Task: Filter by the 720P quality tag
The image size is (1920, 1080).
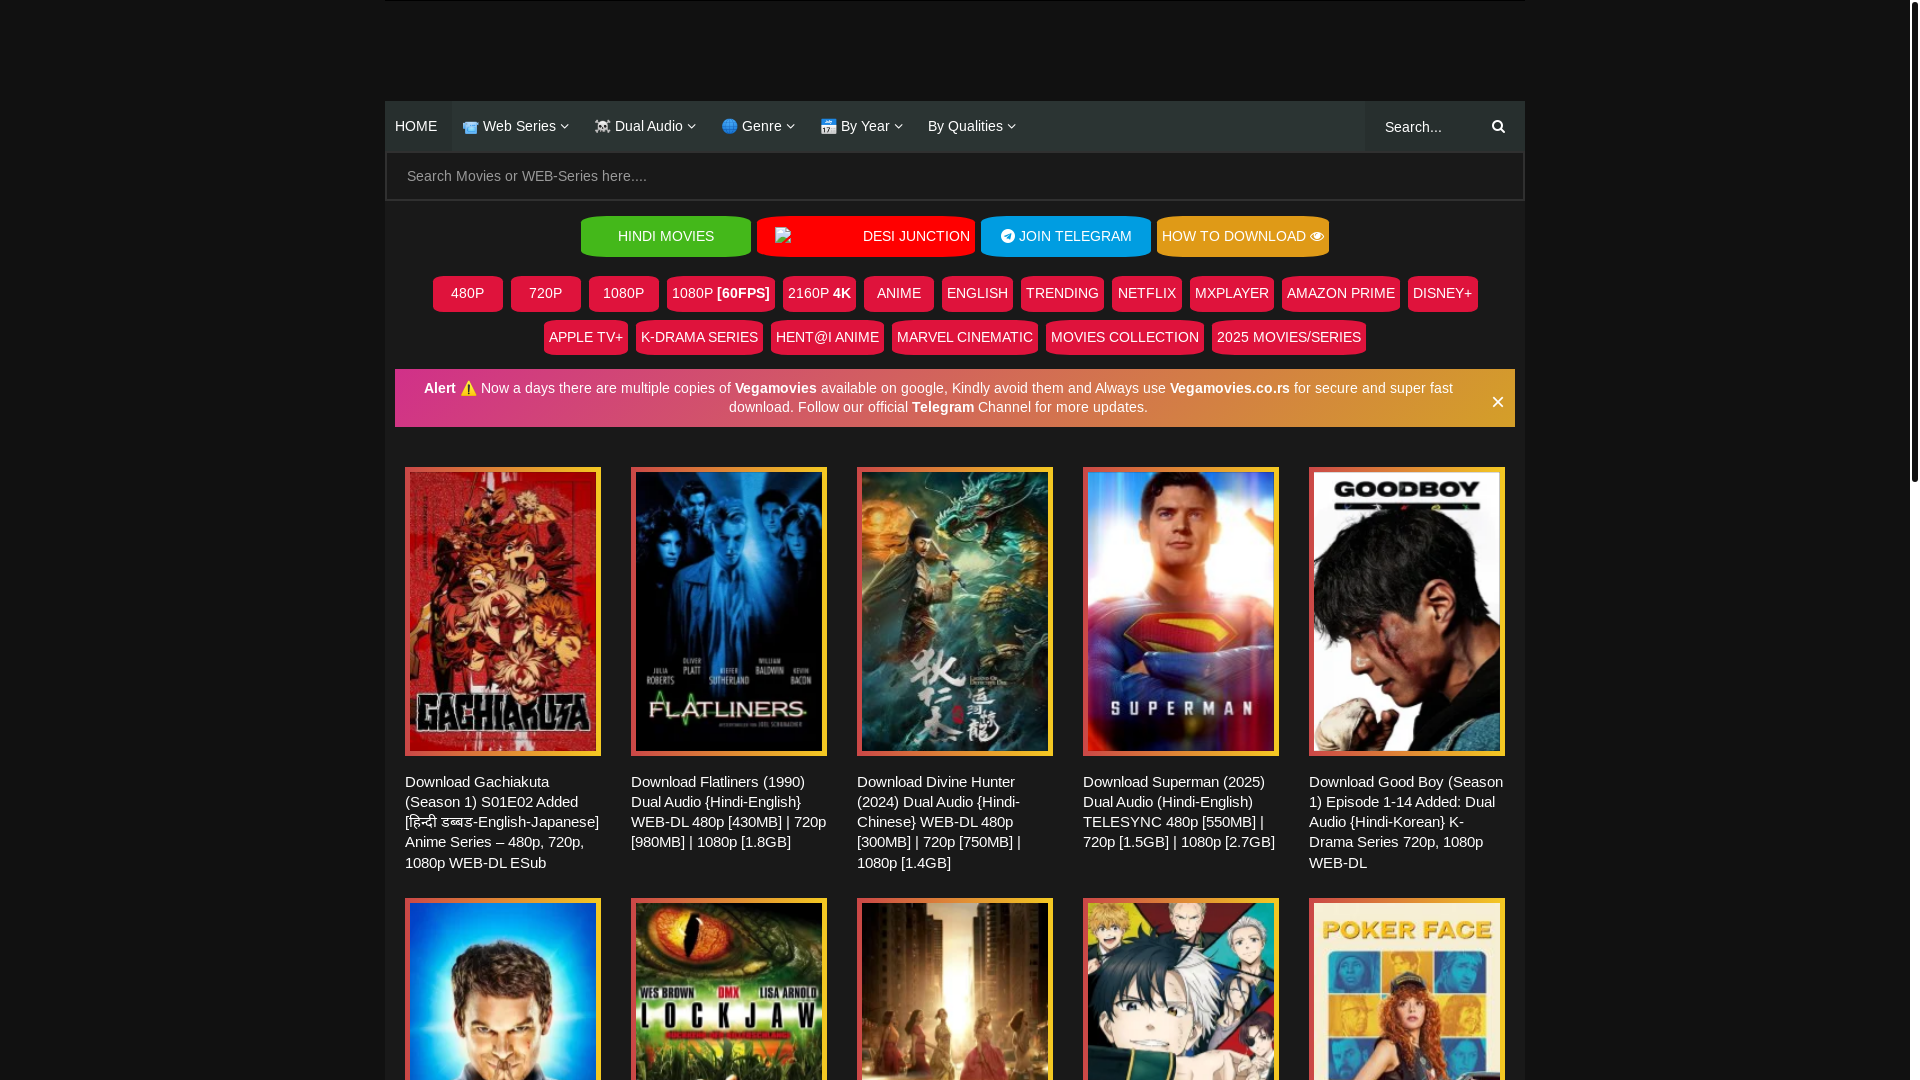Action: pos(546,294)
